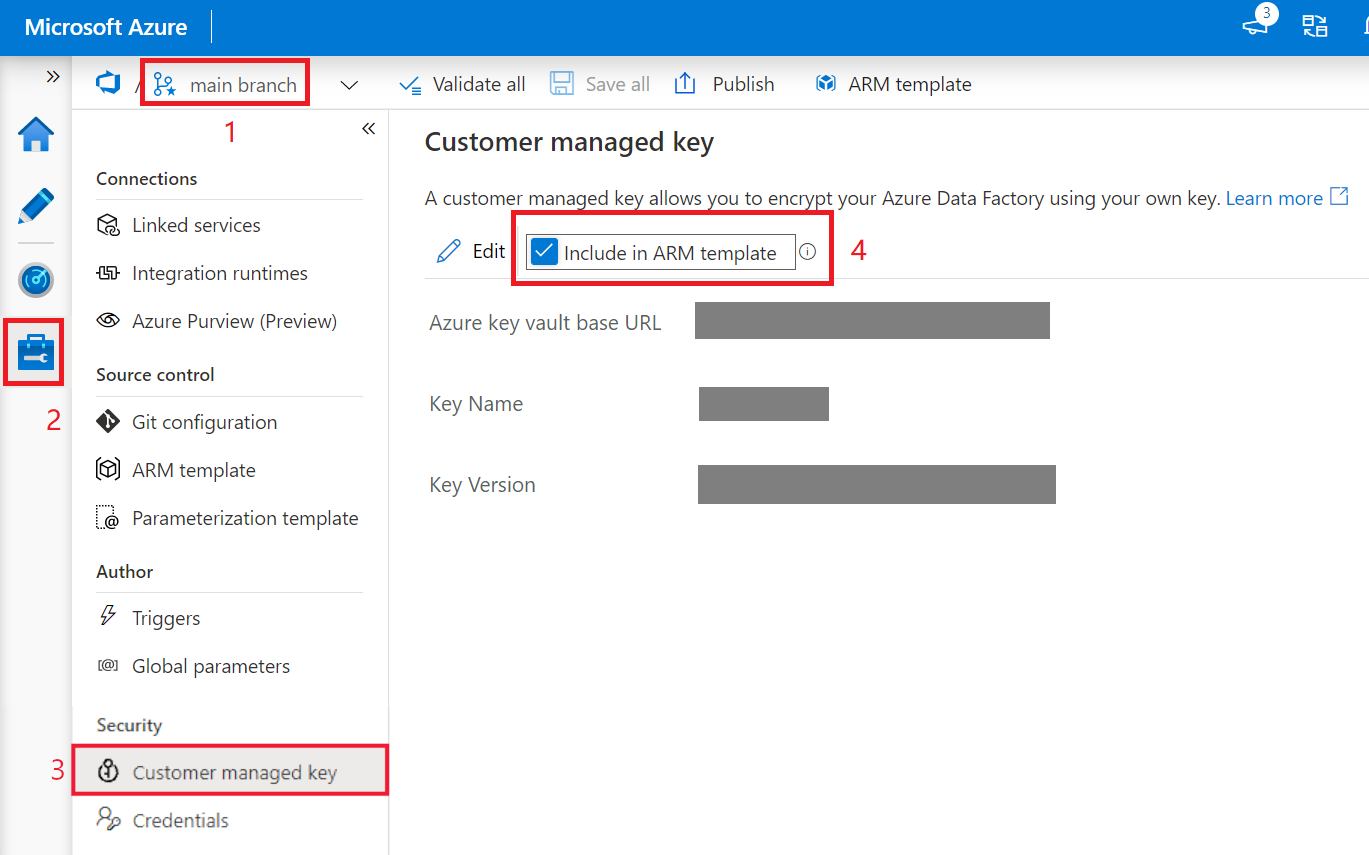Open the main branch dropdown
This screenshot has width=1369, height=855.
[226, 85]
